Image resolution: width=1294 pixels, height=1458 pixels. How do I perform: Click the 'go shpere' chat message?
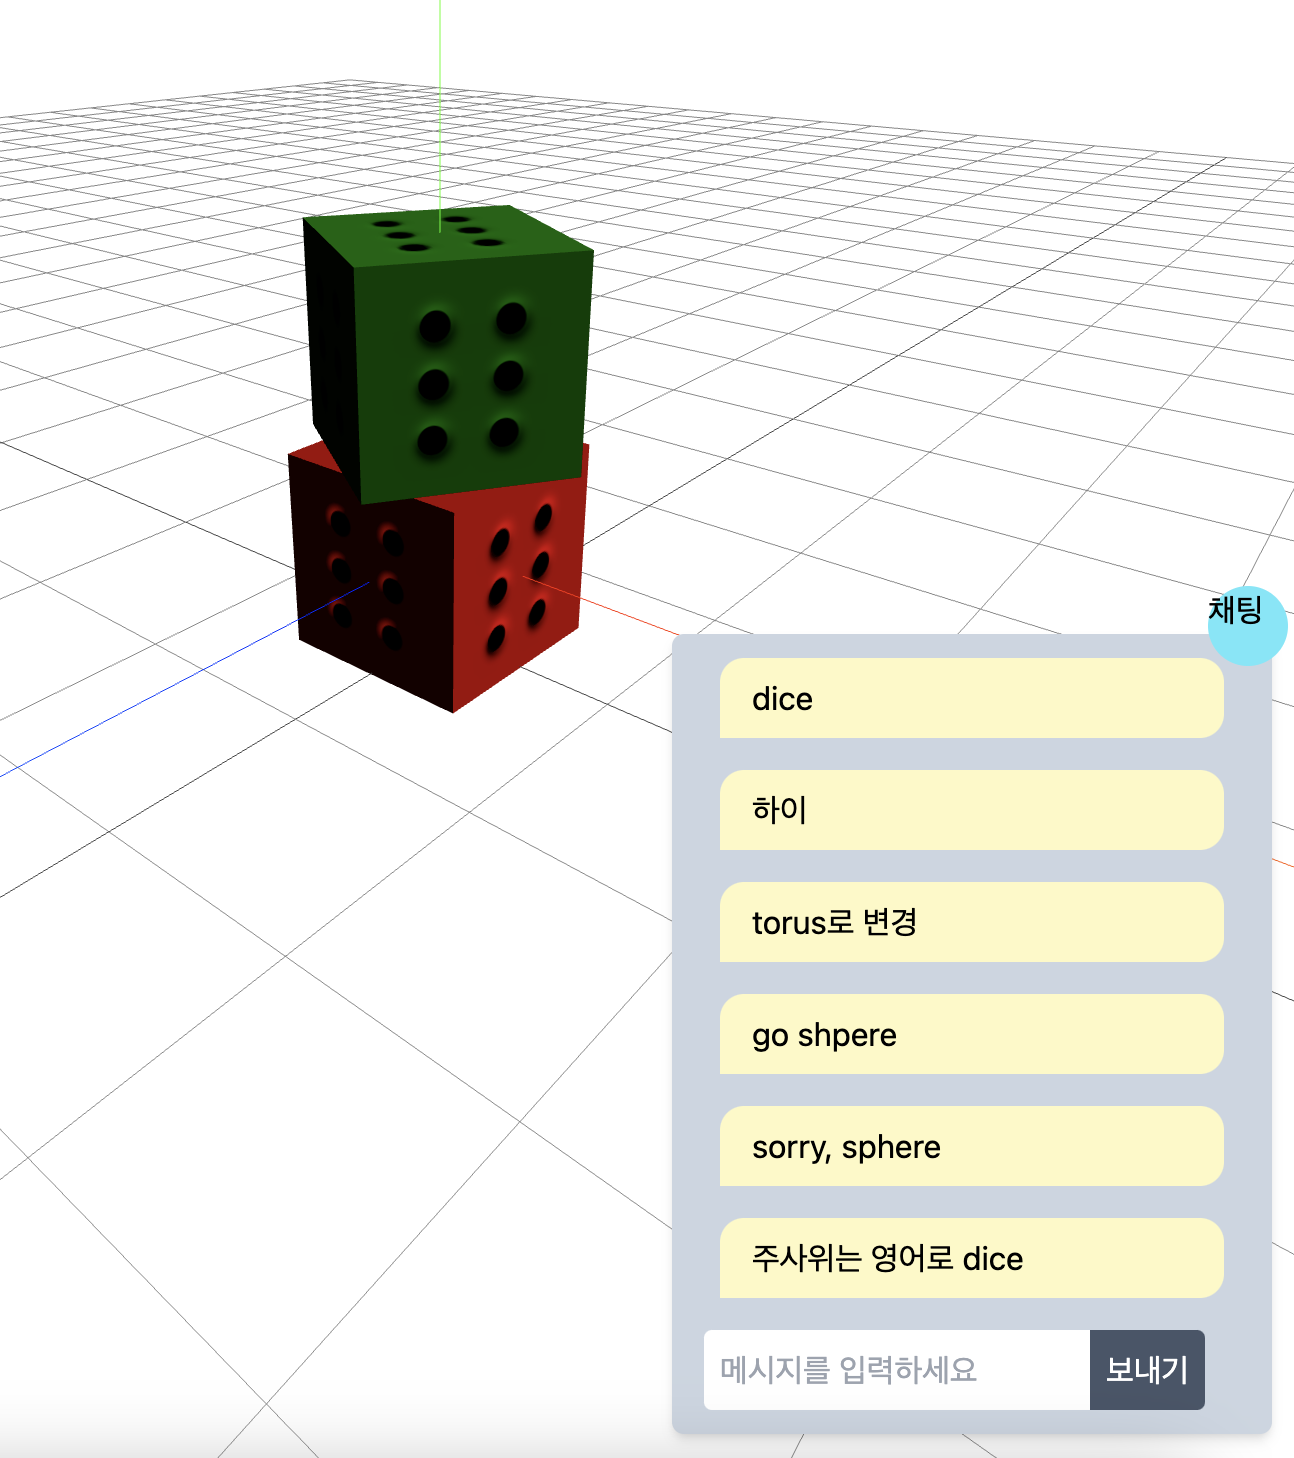point(970,1035)
